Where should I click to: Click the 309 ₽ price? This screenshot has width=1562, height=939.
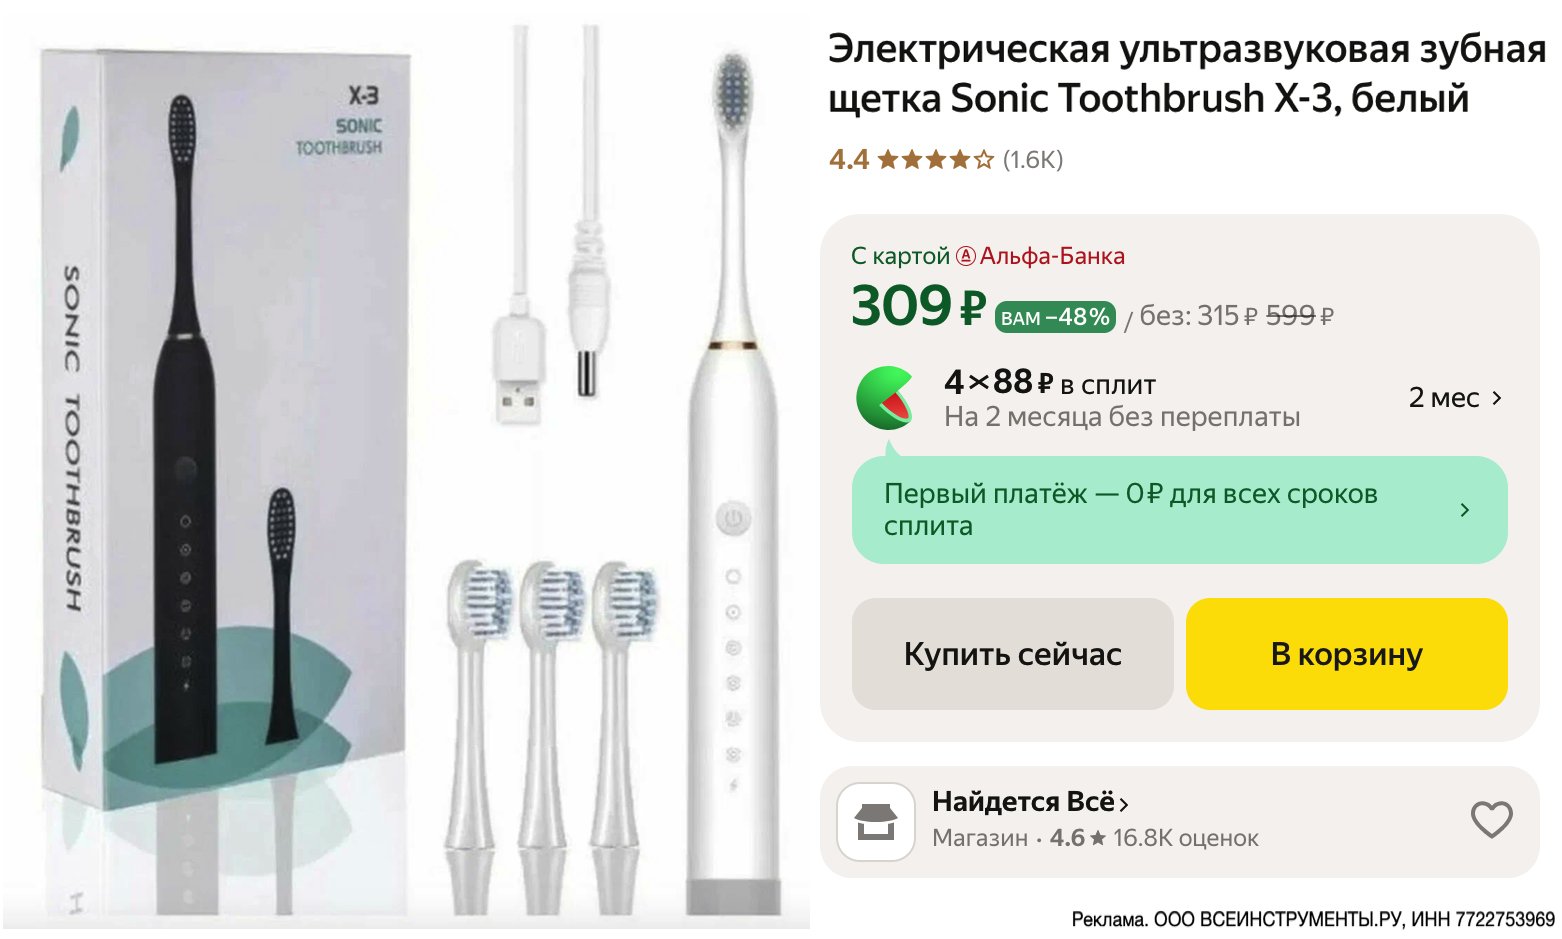pos(918,306)
